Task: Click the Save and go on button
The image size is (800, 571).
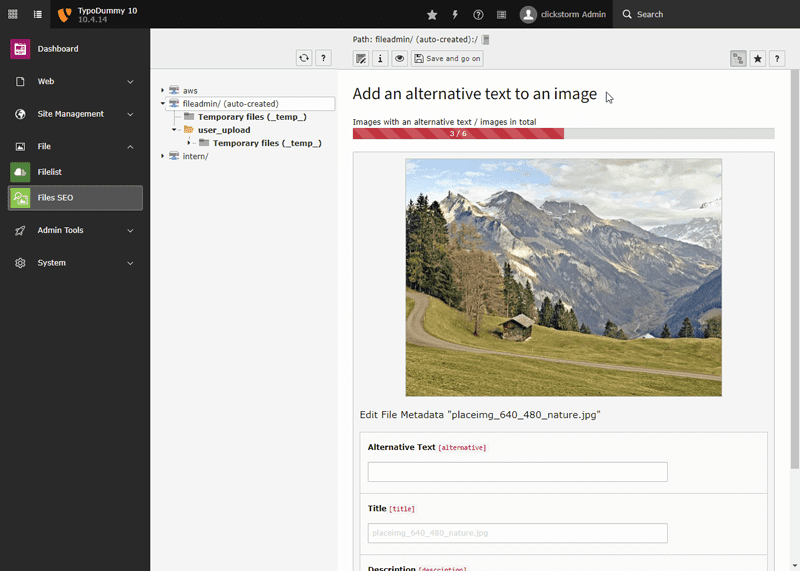Action: click(x=446, y=59)
